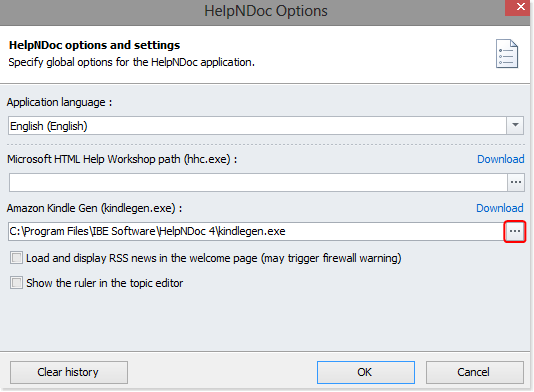The width and height of the screenshot is (534, 392).
Task: Click the 'HelpNDoc options and settings' heading
Action: 94,45
